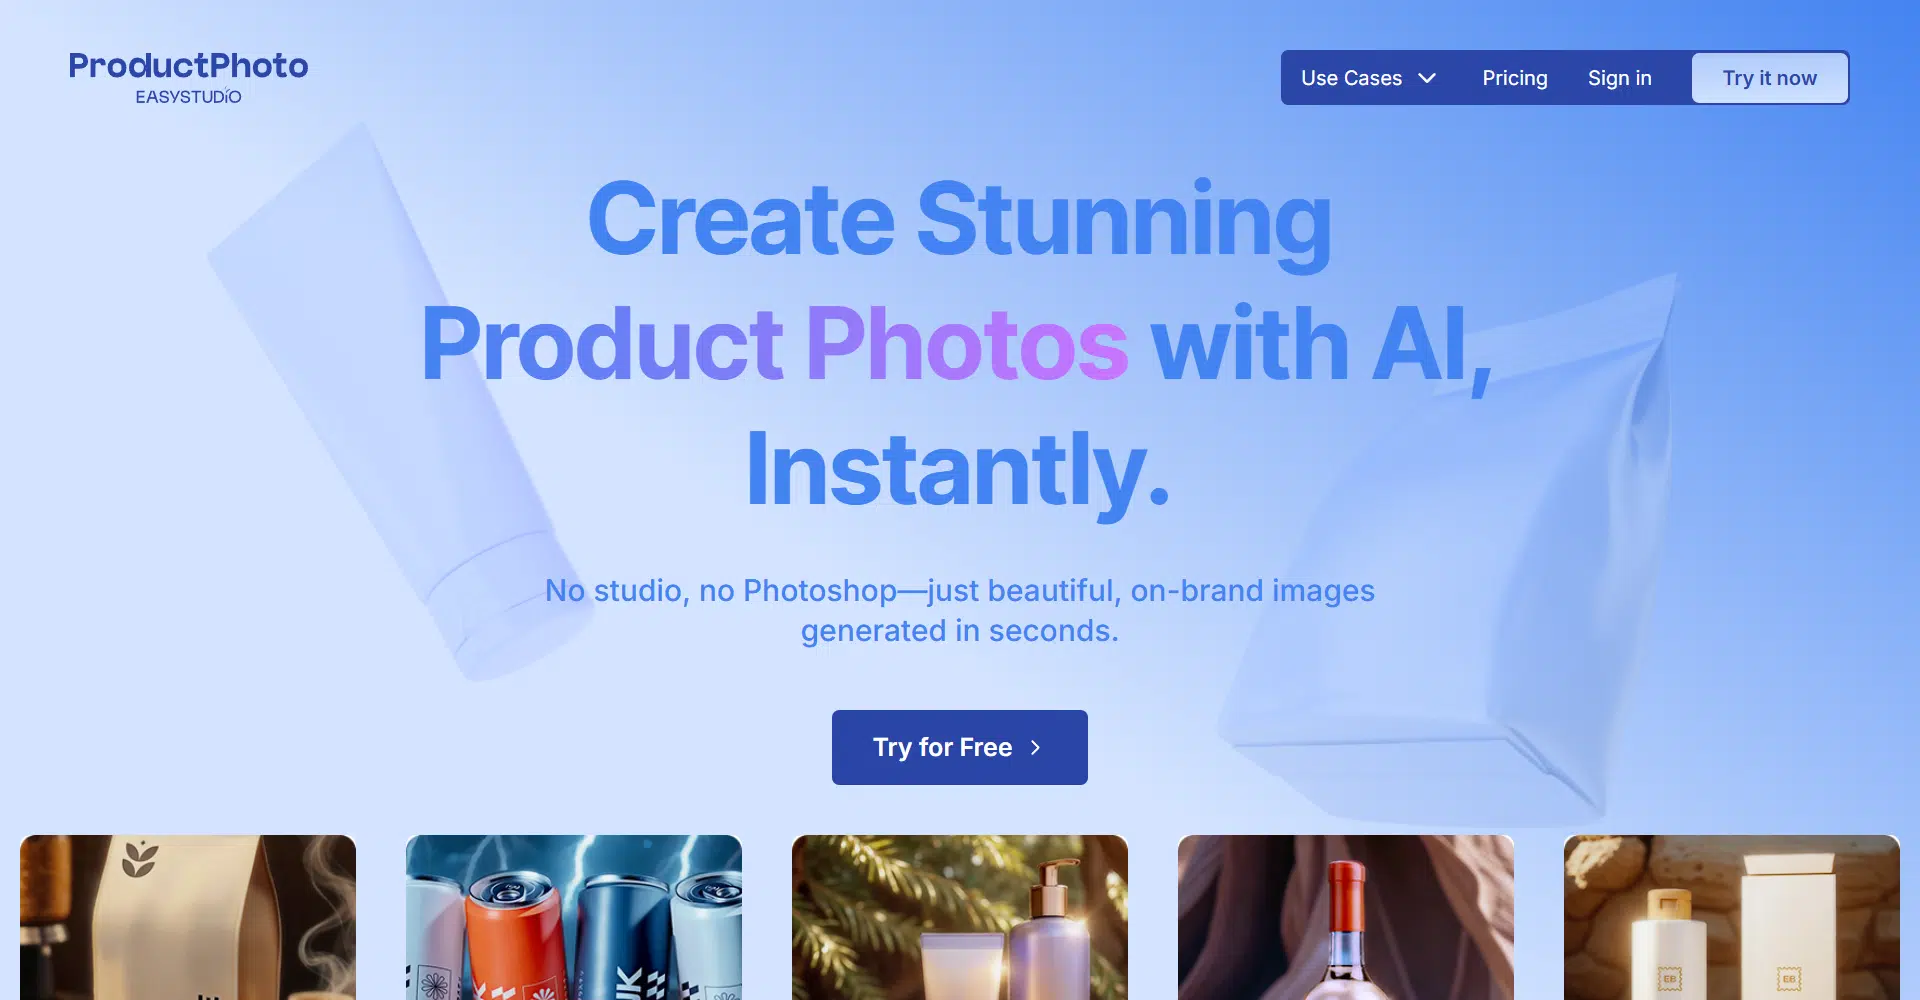
Task: Click the faded tube mockup in the background
Action: click(x=400, y=400)
